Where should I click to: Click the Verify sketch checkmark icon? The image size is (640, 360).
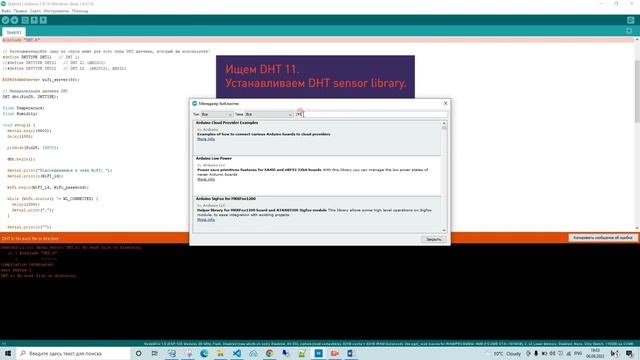pyautogui.click(x=5, y=20)
